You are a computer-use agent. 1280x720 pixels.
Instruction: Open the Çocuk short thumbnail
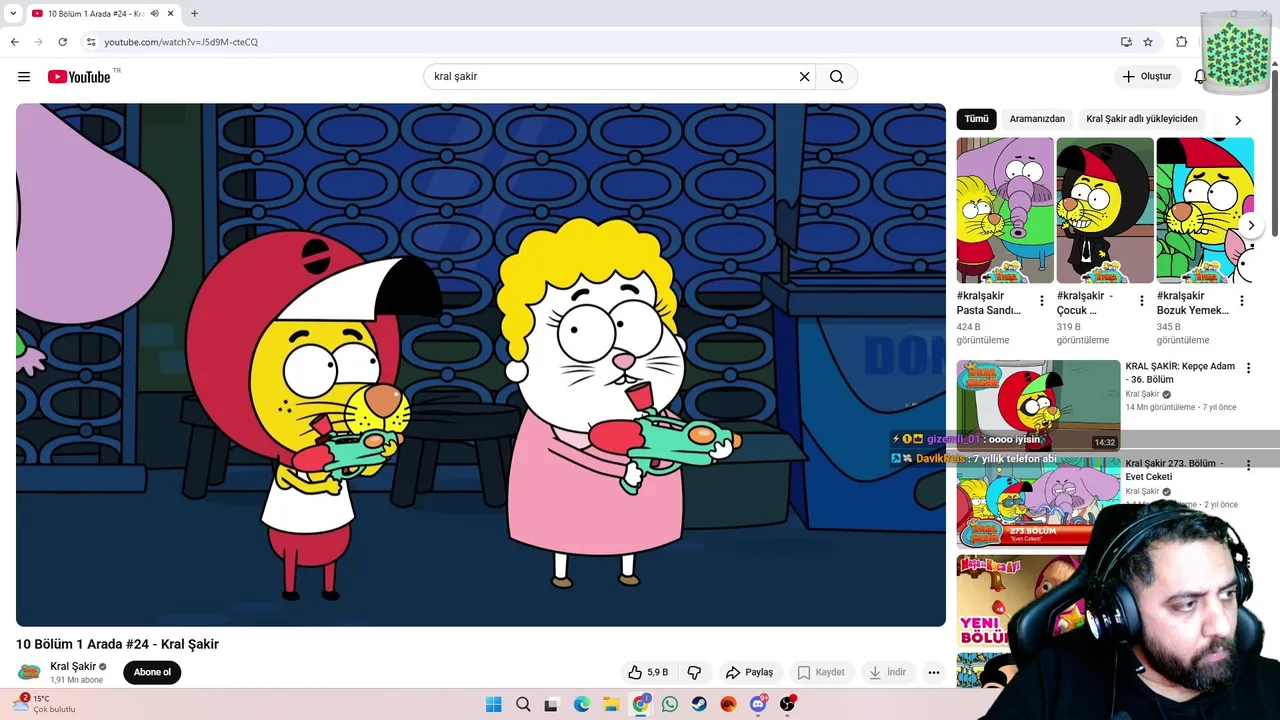[1105, 211]
